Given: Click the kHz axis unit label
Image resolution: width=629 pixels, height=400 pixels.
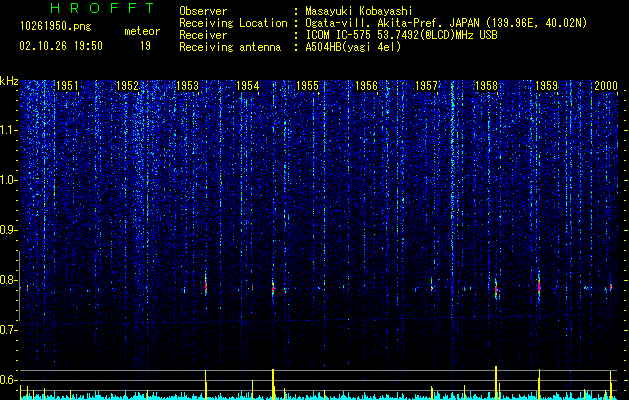Looking at the screenshot, I should coord(9,81).
